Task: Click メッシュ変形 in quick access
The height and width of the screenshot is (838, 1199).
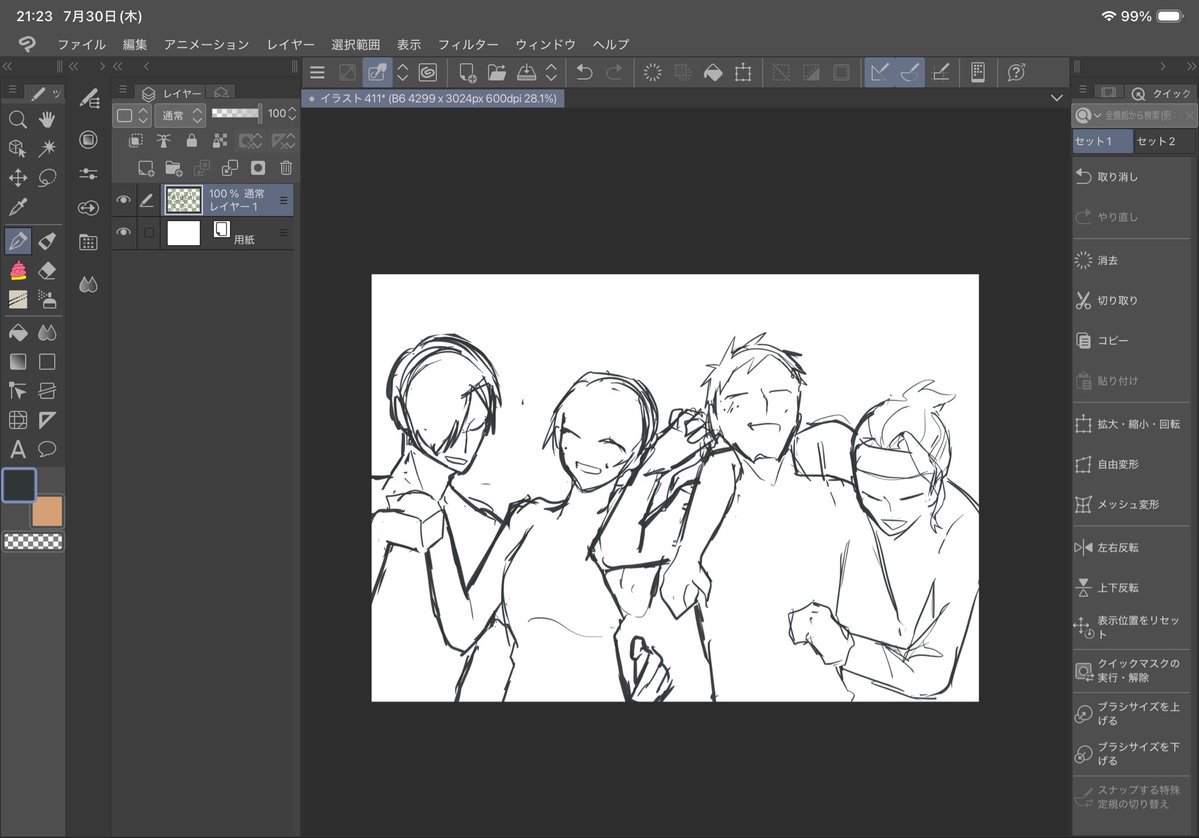Action: pyautogui.click(x=1132, y=505)
